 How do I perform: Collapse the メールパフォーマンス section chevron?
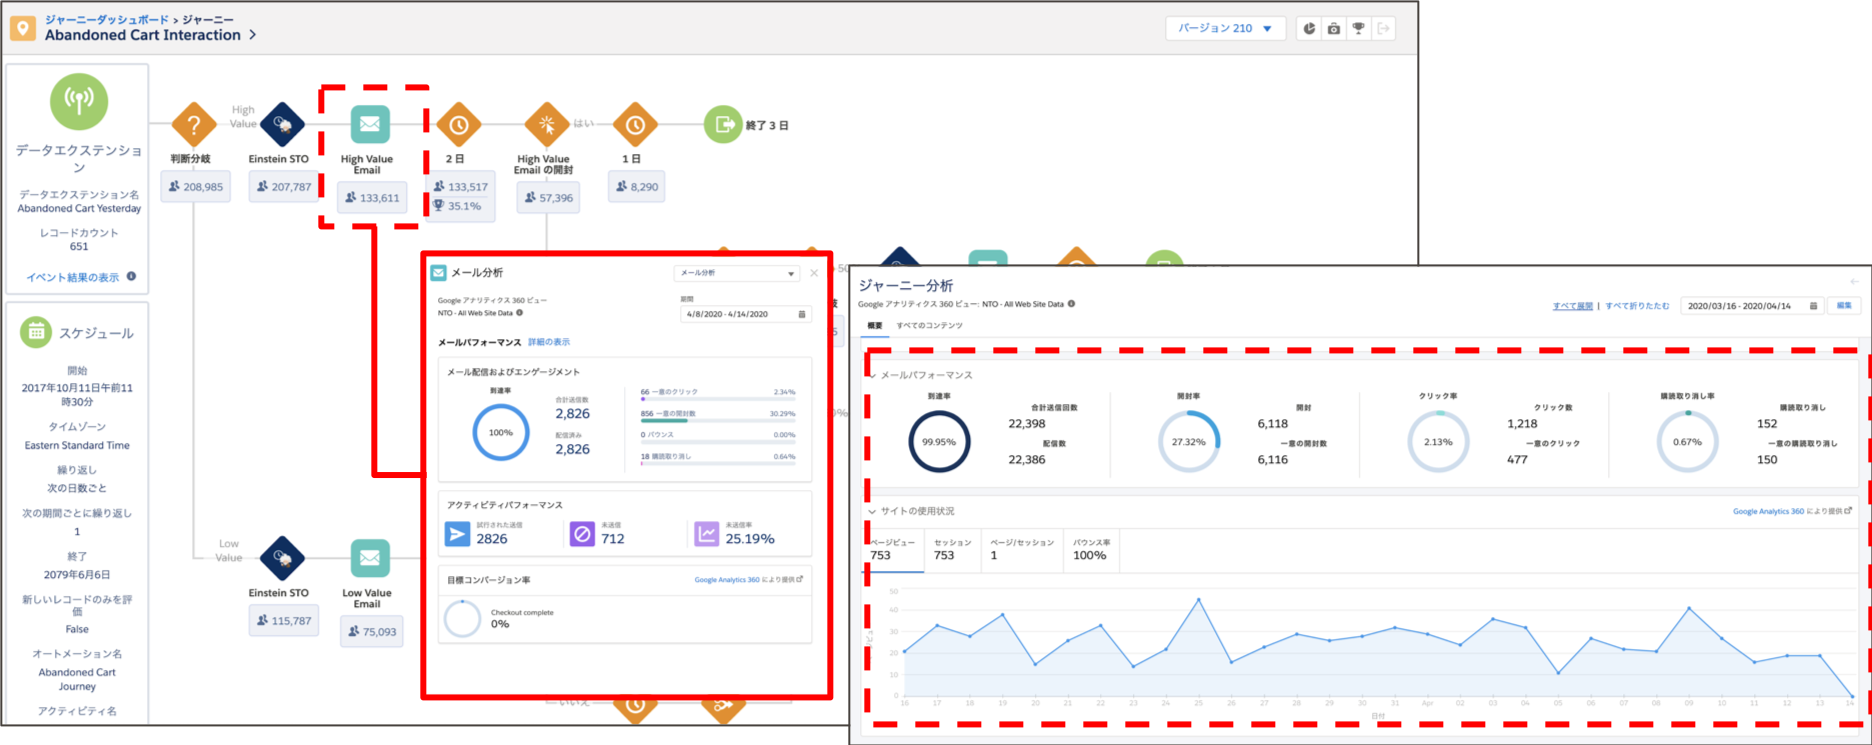click(x=872, y=375)
